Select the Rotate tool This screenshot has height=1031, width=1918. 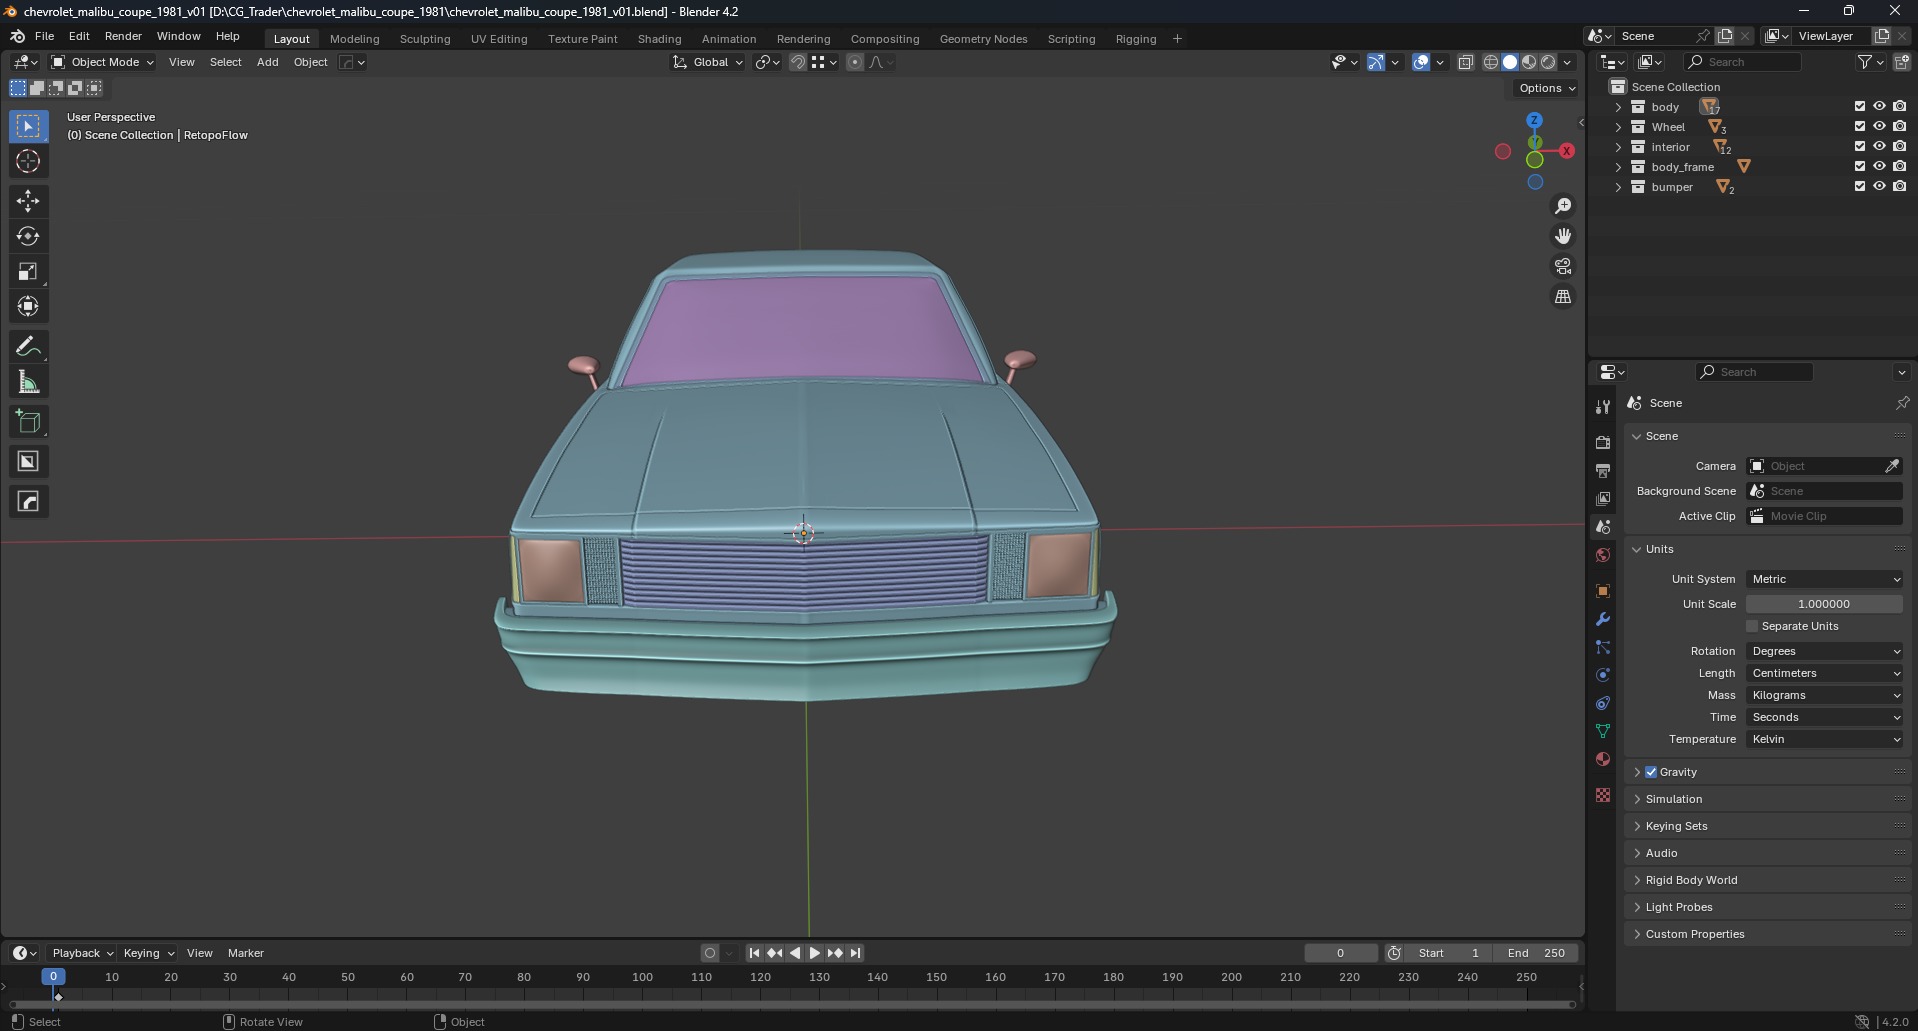[x=28, y=236]
